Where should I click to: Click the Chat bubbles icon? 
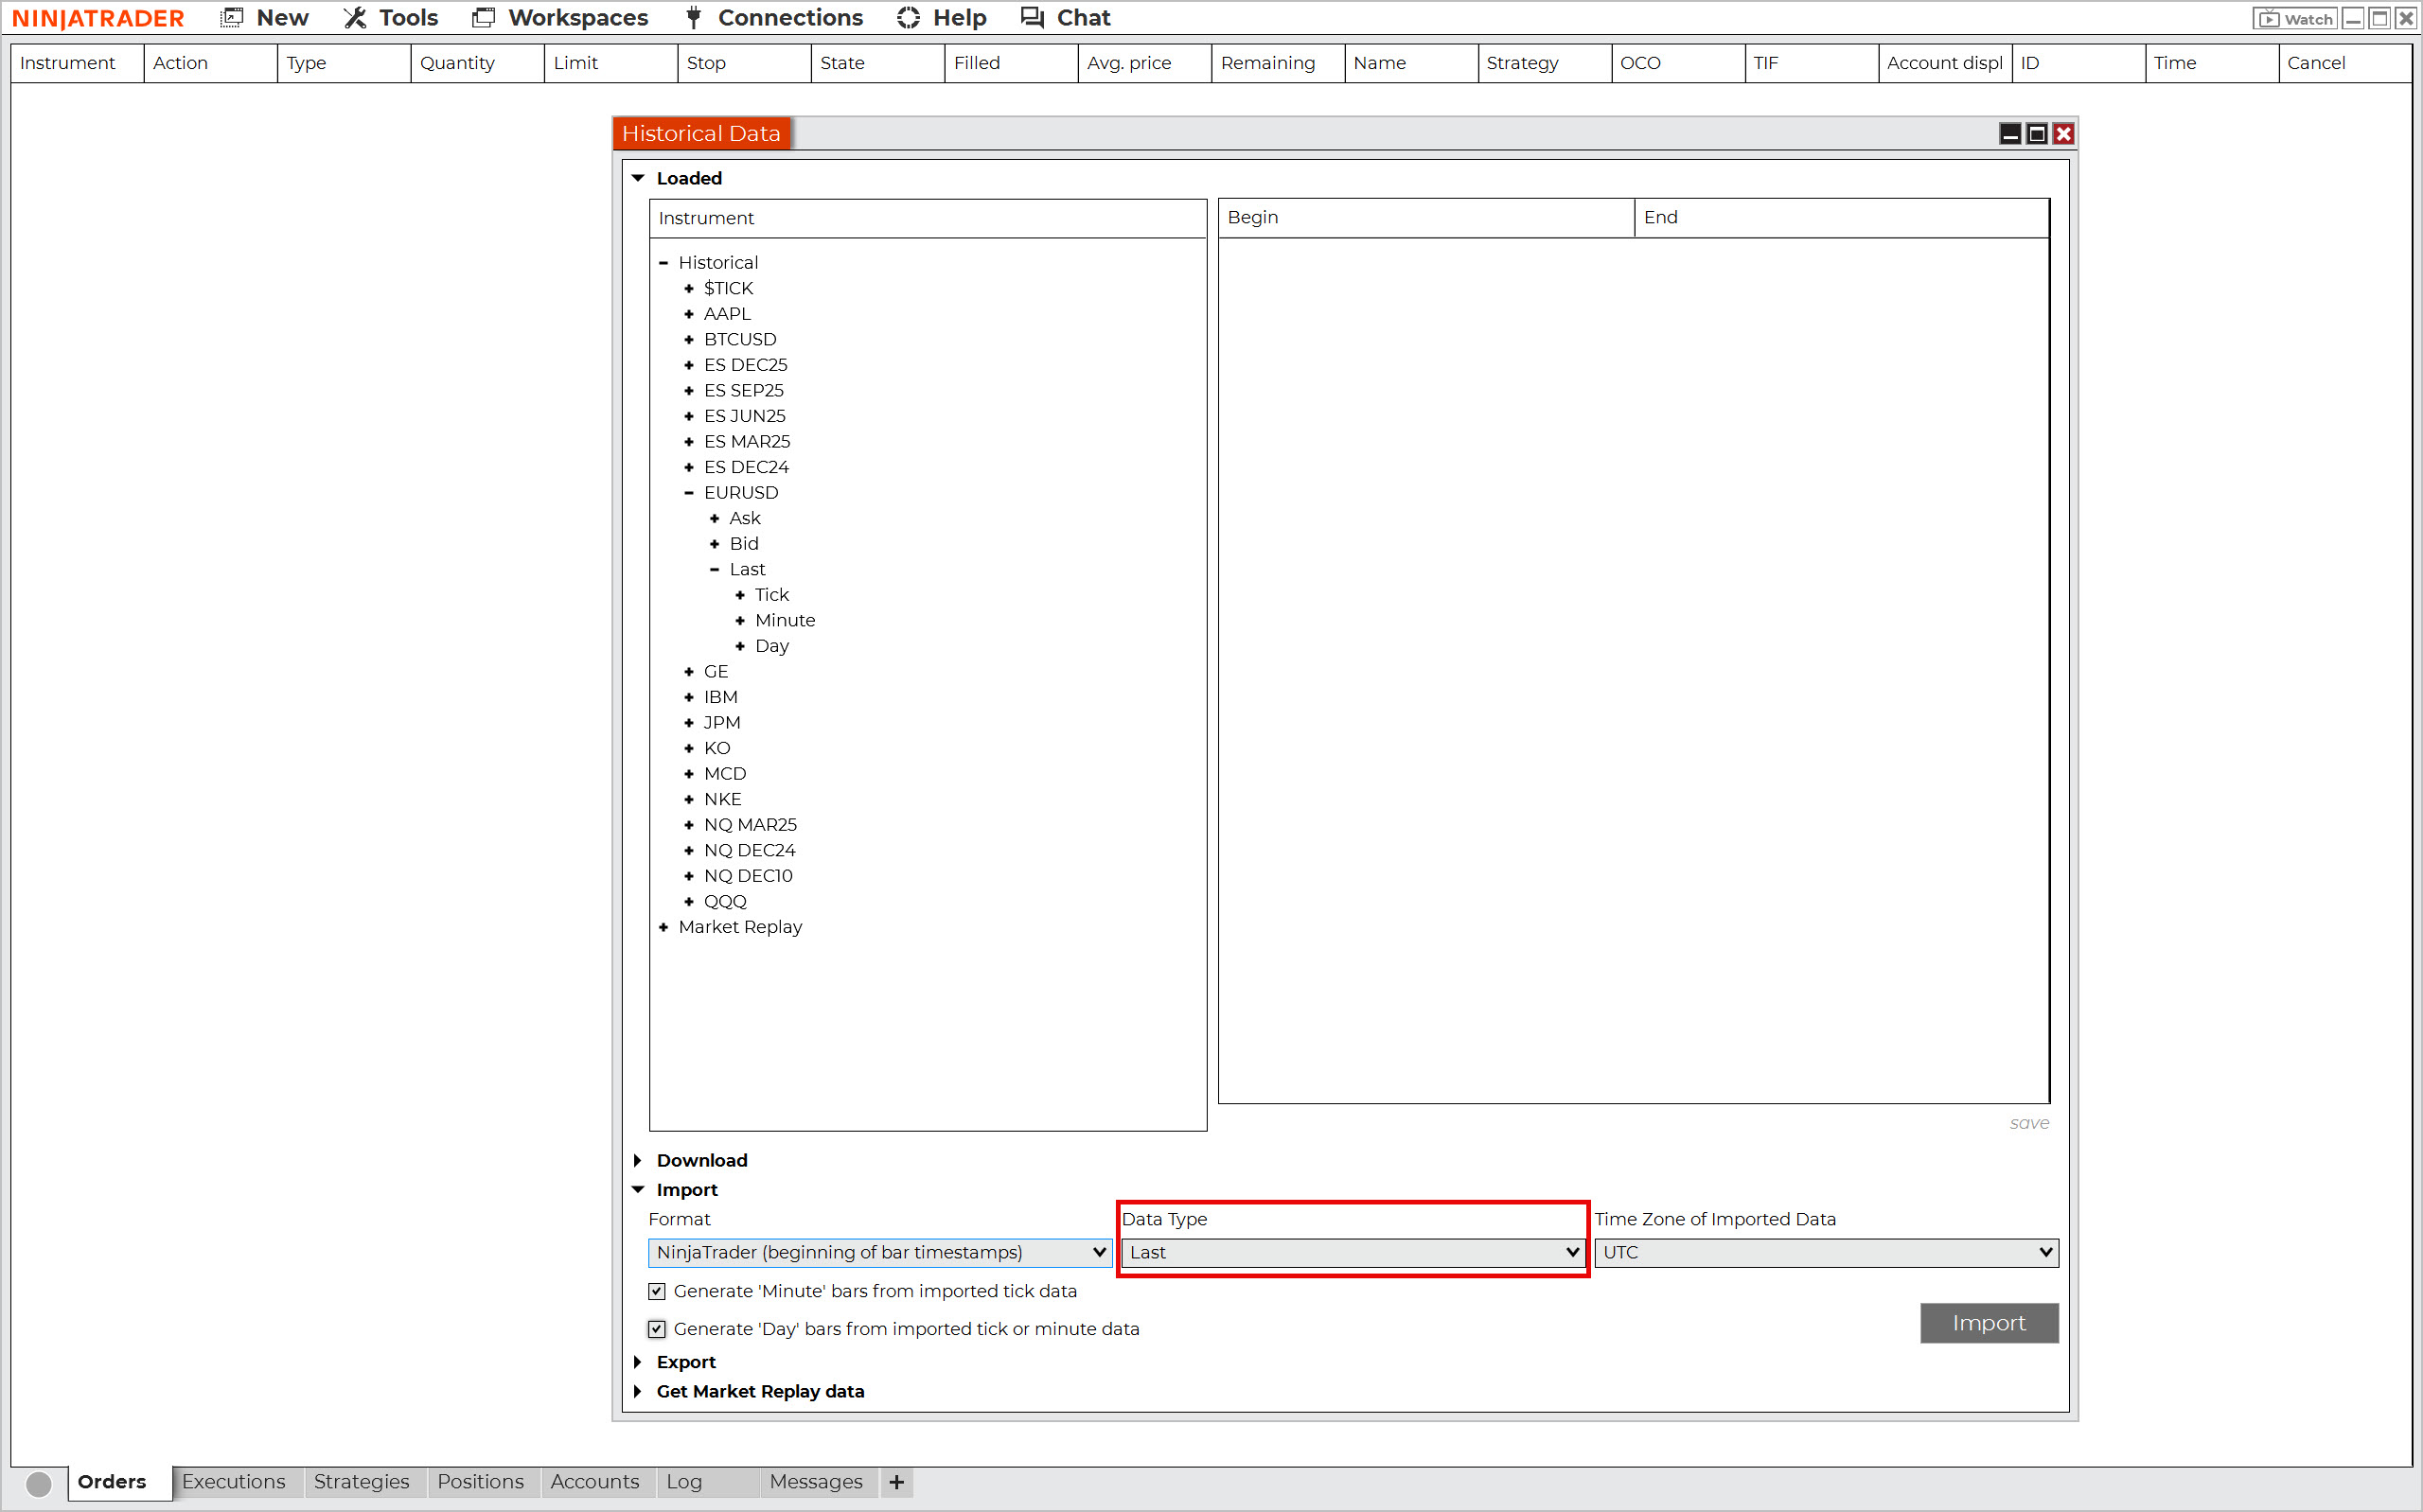click(1032, 17)
